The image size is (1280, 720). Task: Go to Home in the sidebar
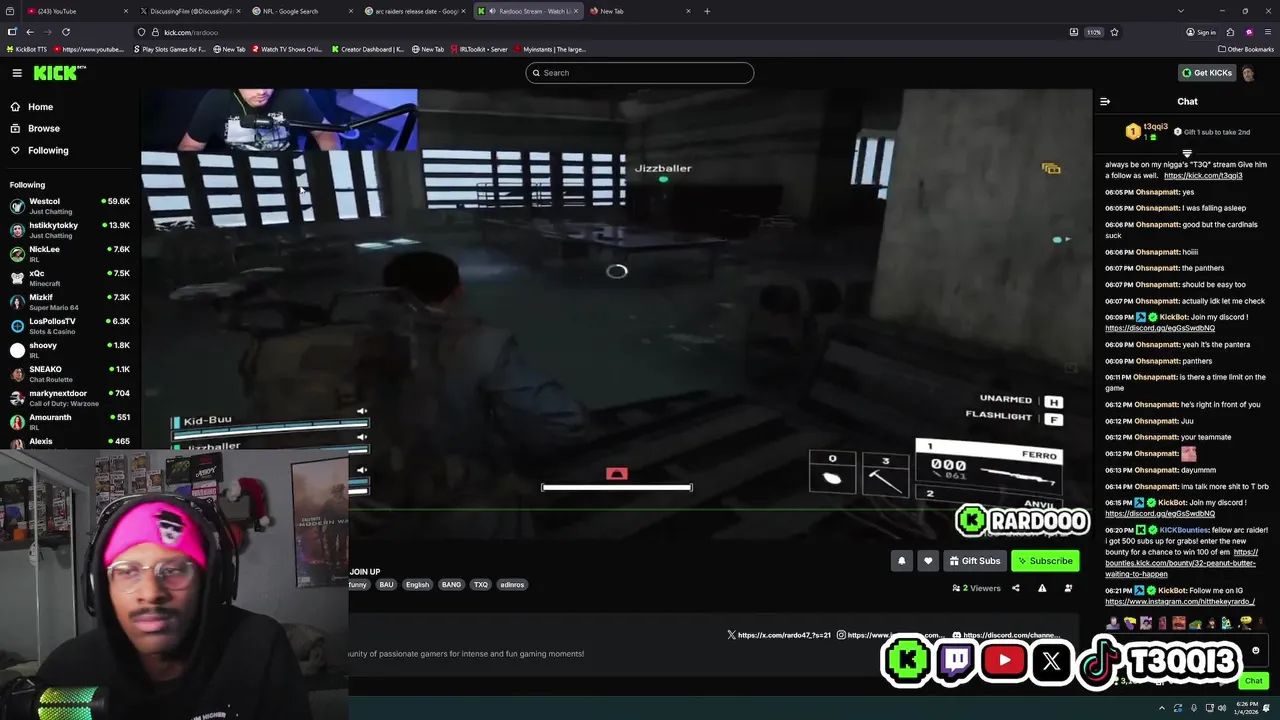tap(40, 107)
